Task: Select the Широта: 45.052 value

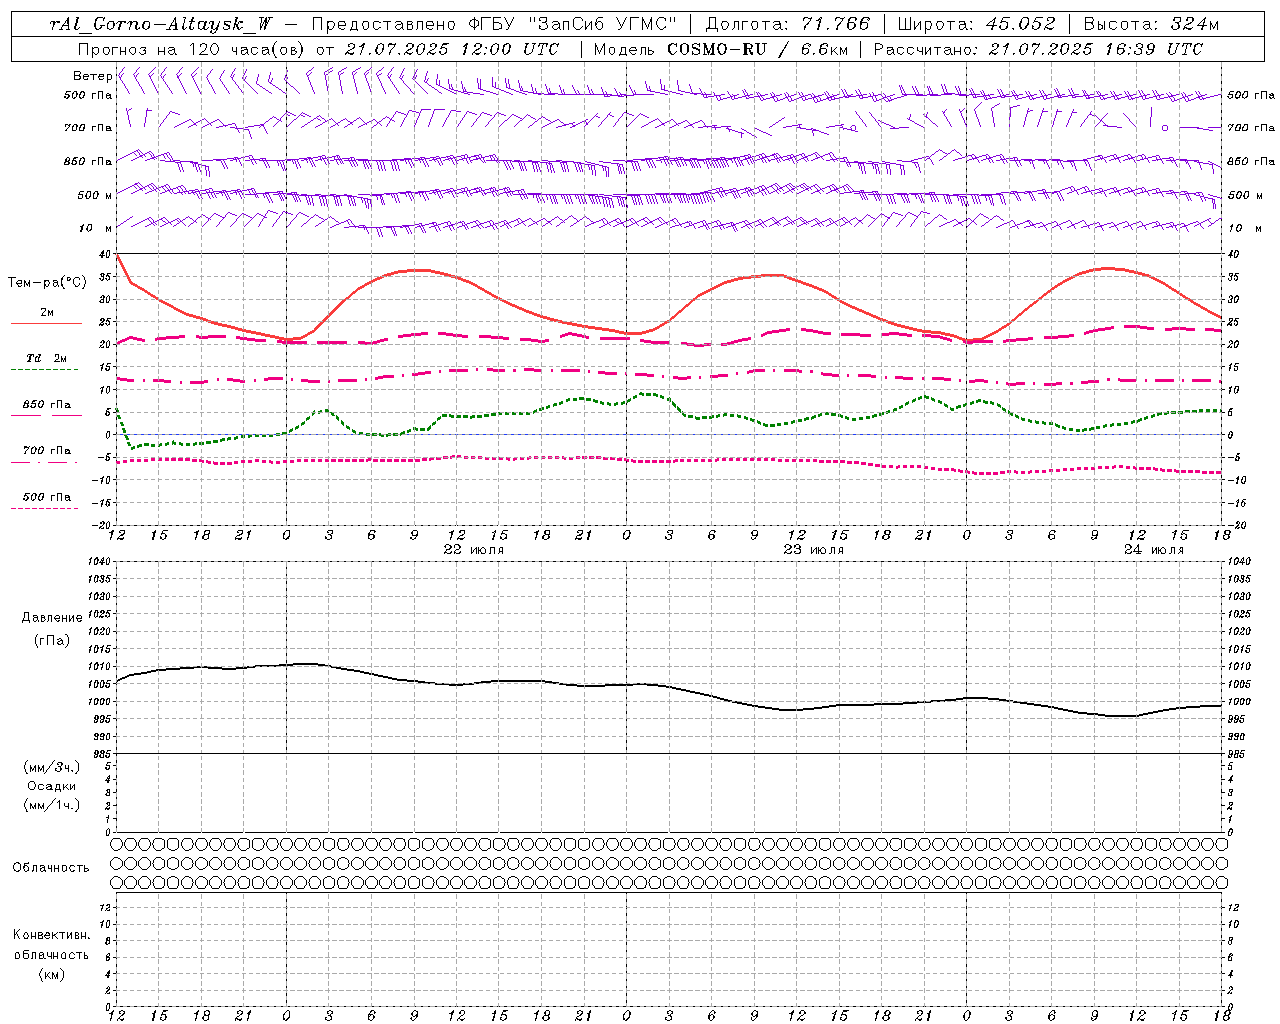Action: 976,24
